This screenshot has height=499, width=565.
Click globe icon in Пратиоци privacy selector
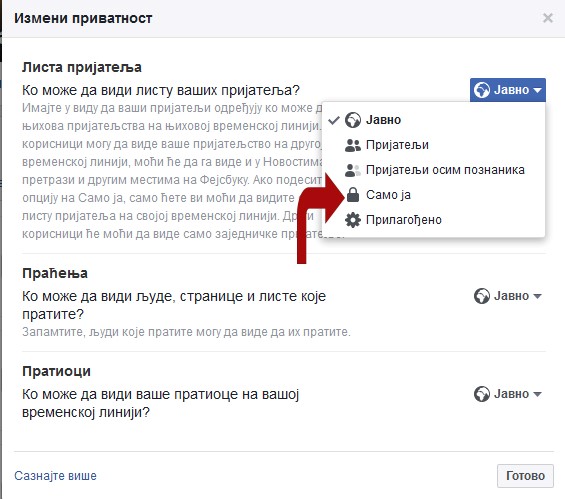coord(482,394)
